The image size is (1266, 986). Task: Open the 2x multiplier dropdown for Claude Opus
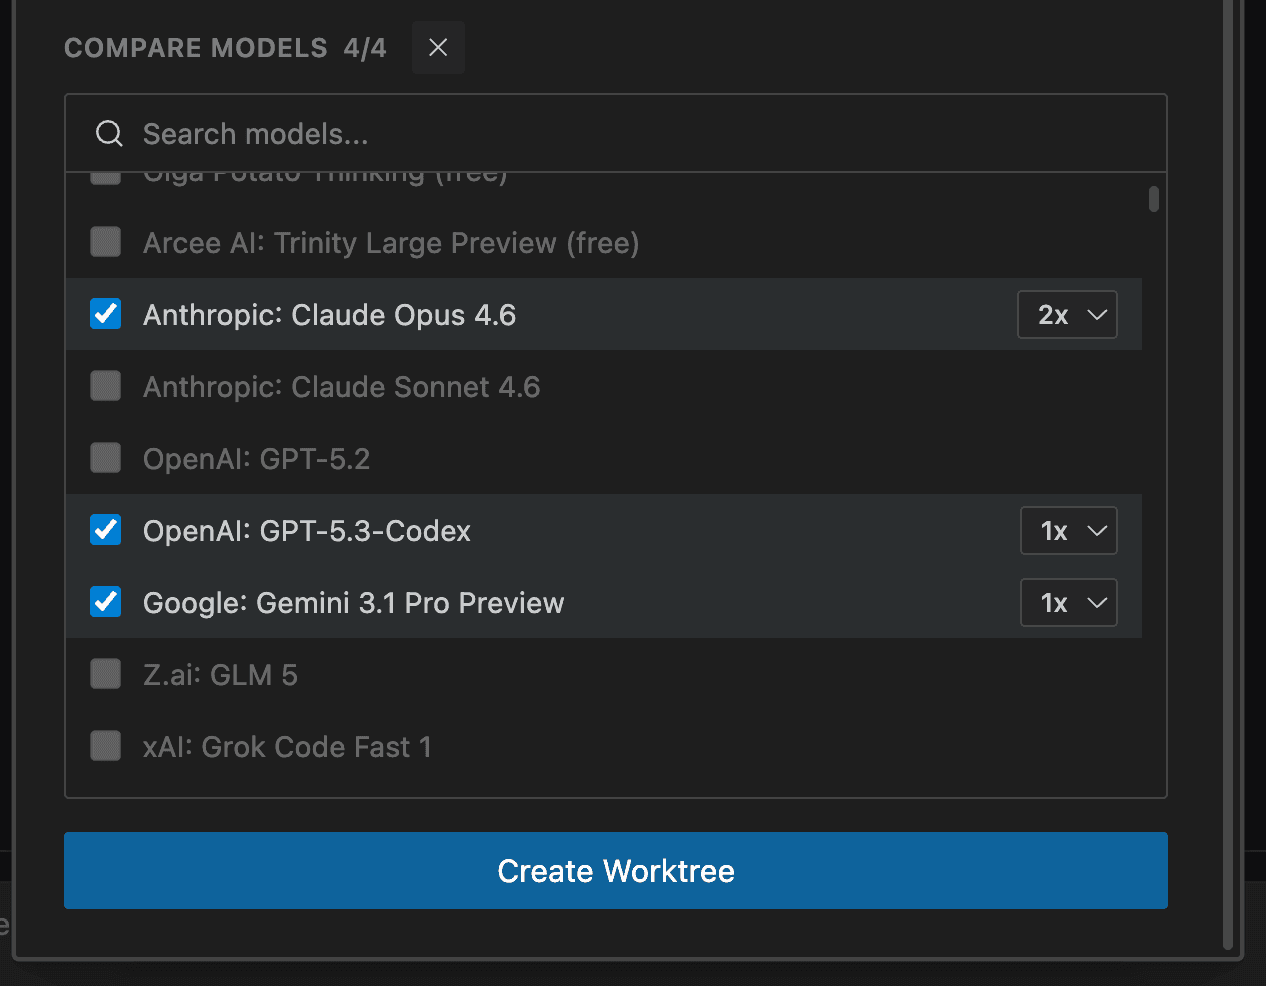pos(1067,314)
